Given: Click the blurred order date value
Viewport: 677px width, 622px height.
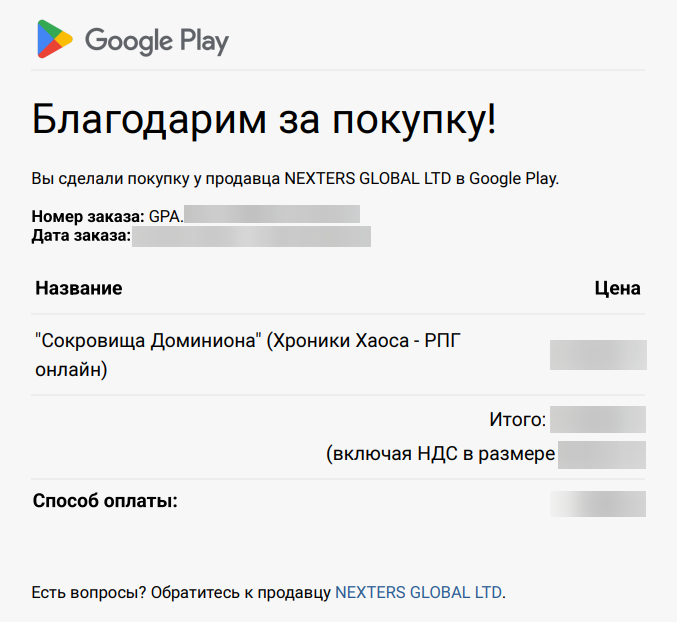Looking at the screenshot, I should (x=251, y=236).
